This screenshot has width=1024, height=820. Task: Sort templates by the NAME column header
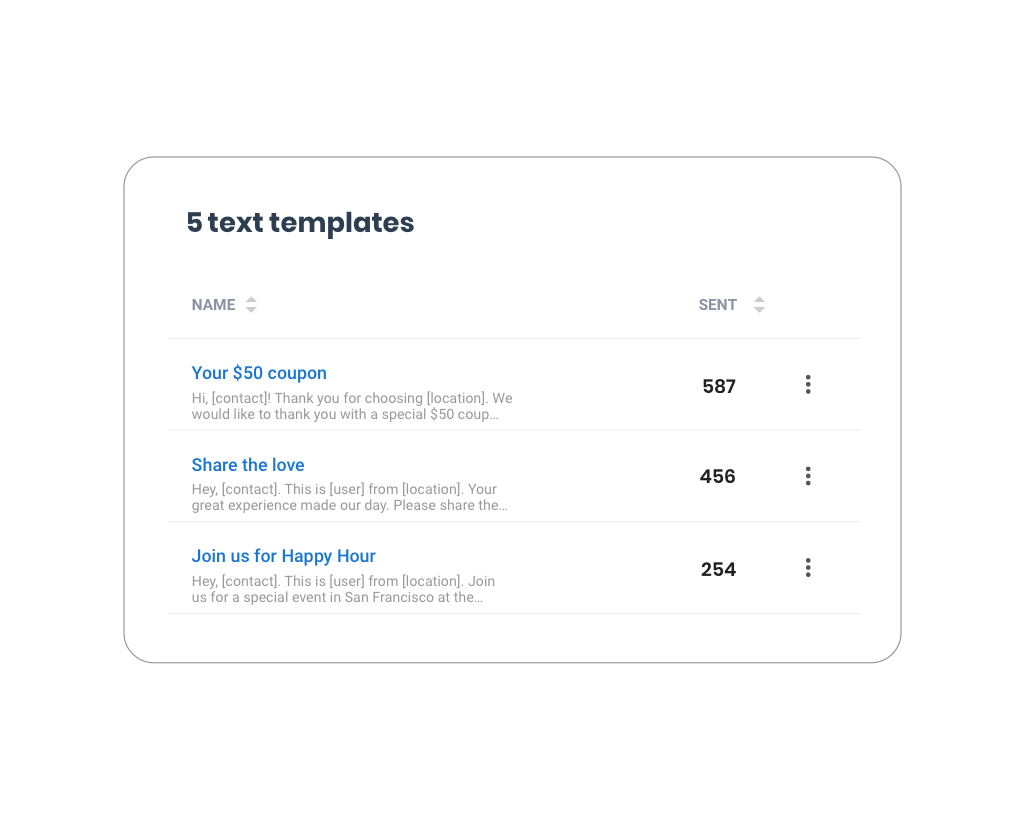click(x=214, y=305)
